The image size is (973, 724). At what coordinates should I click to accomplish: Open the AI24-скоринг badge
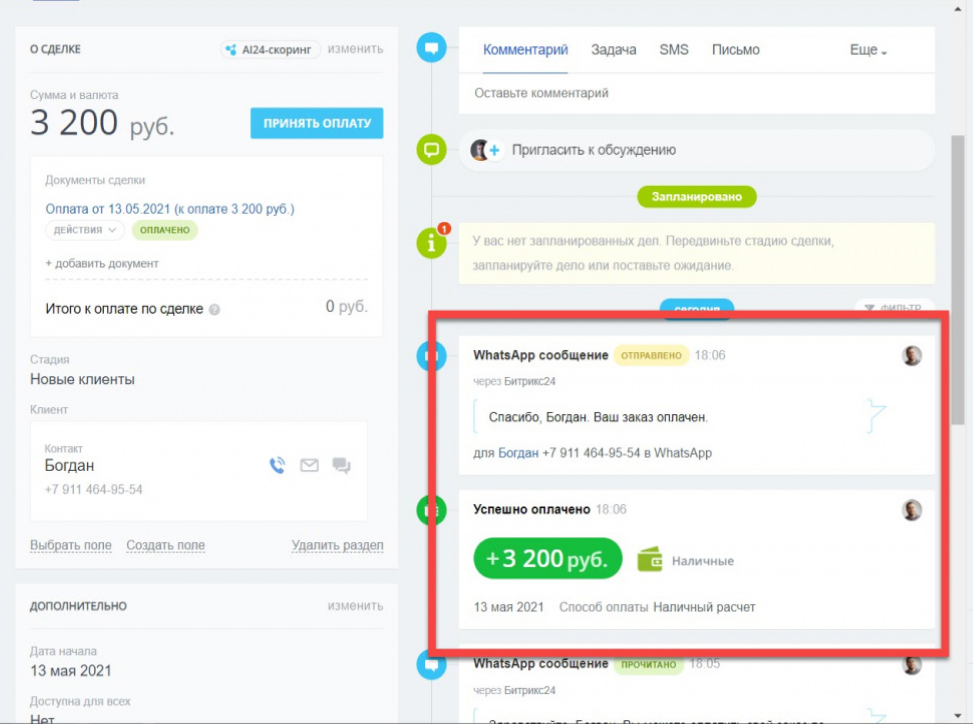pyautogui.click(x=270, y=49)
